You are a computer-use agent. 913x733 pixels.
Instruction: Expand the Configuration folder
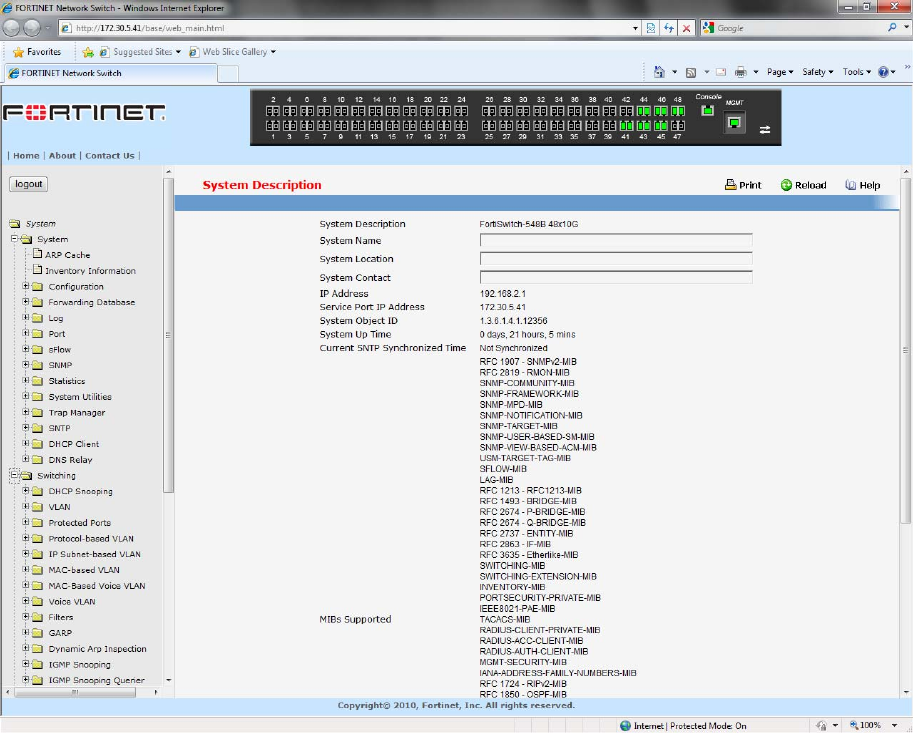[x=26, y=286]
